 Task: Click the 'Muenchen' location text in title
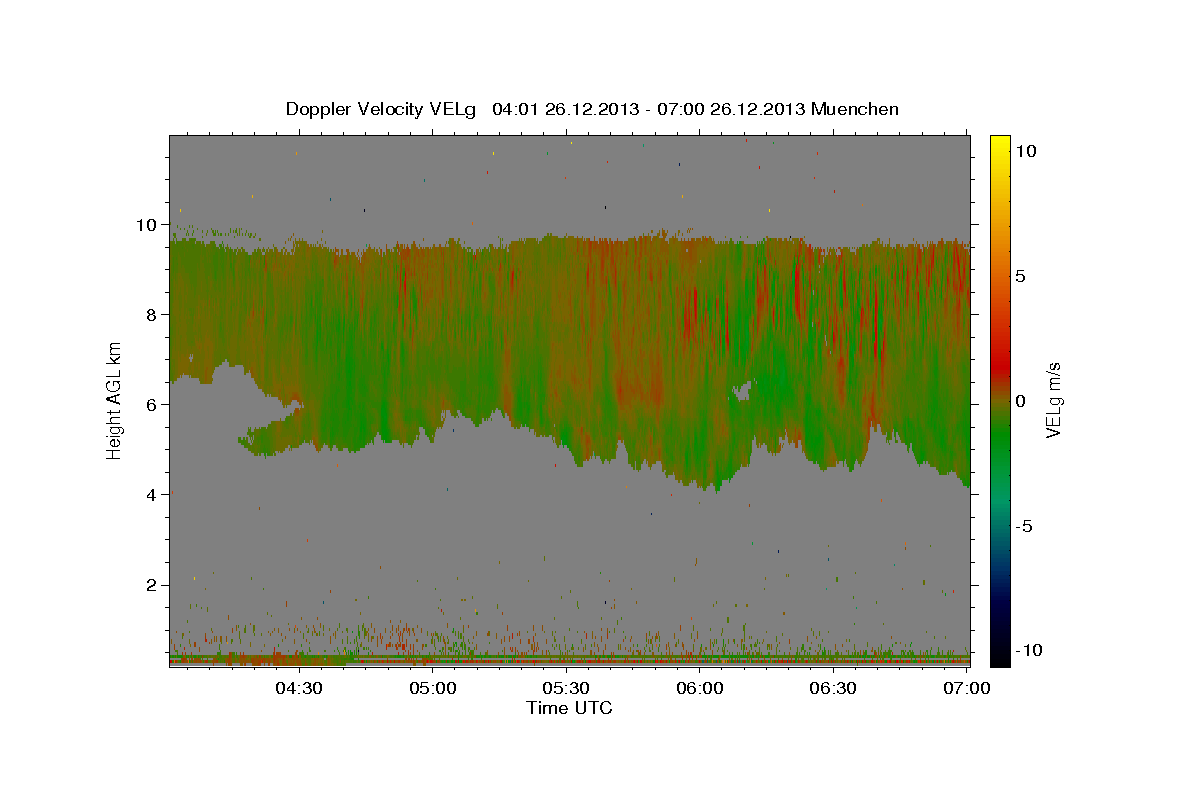tap(855, 109)
